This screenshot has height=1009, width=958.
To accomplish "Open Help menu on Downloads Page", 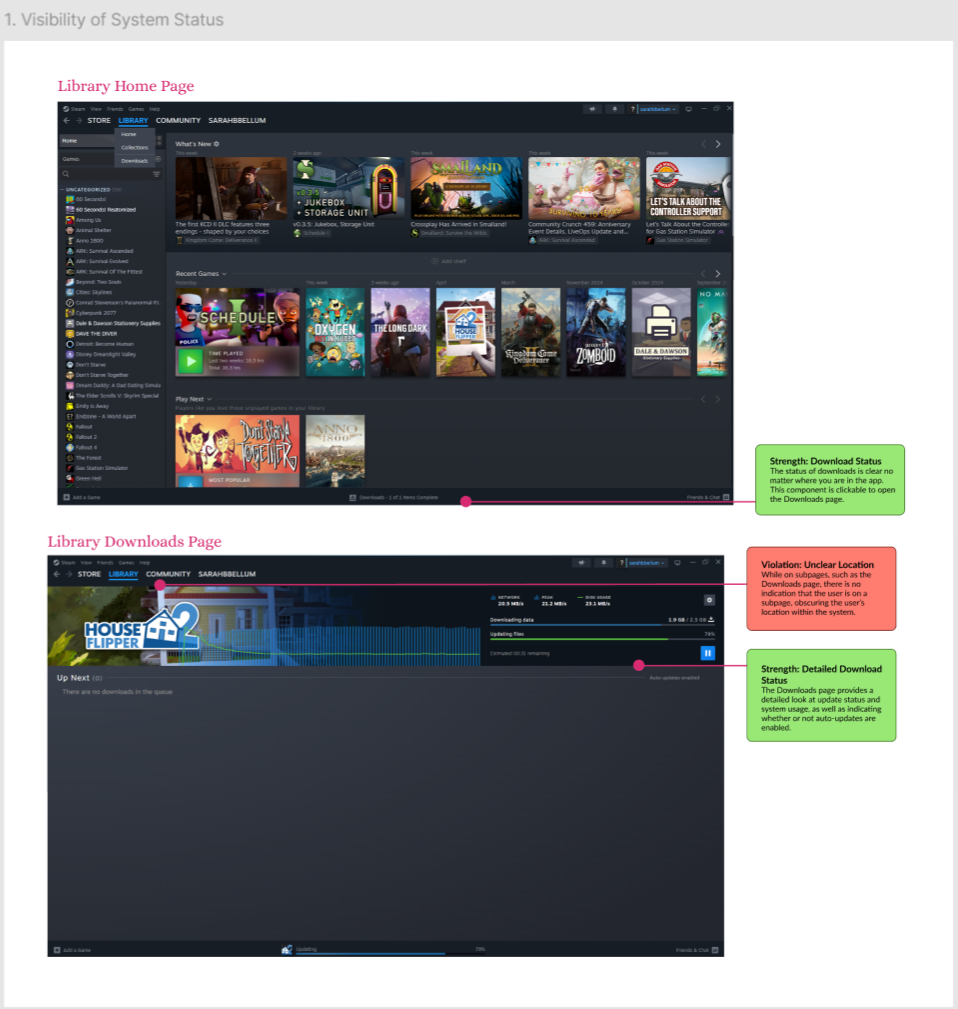I will [145, 563].
